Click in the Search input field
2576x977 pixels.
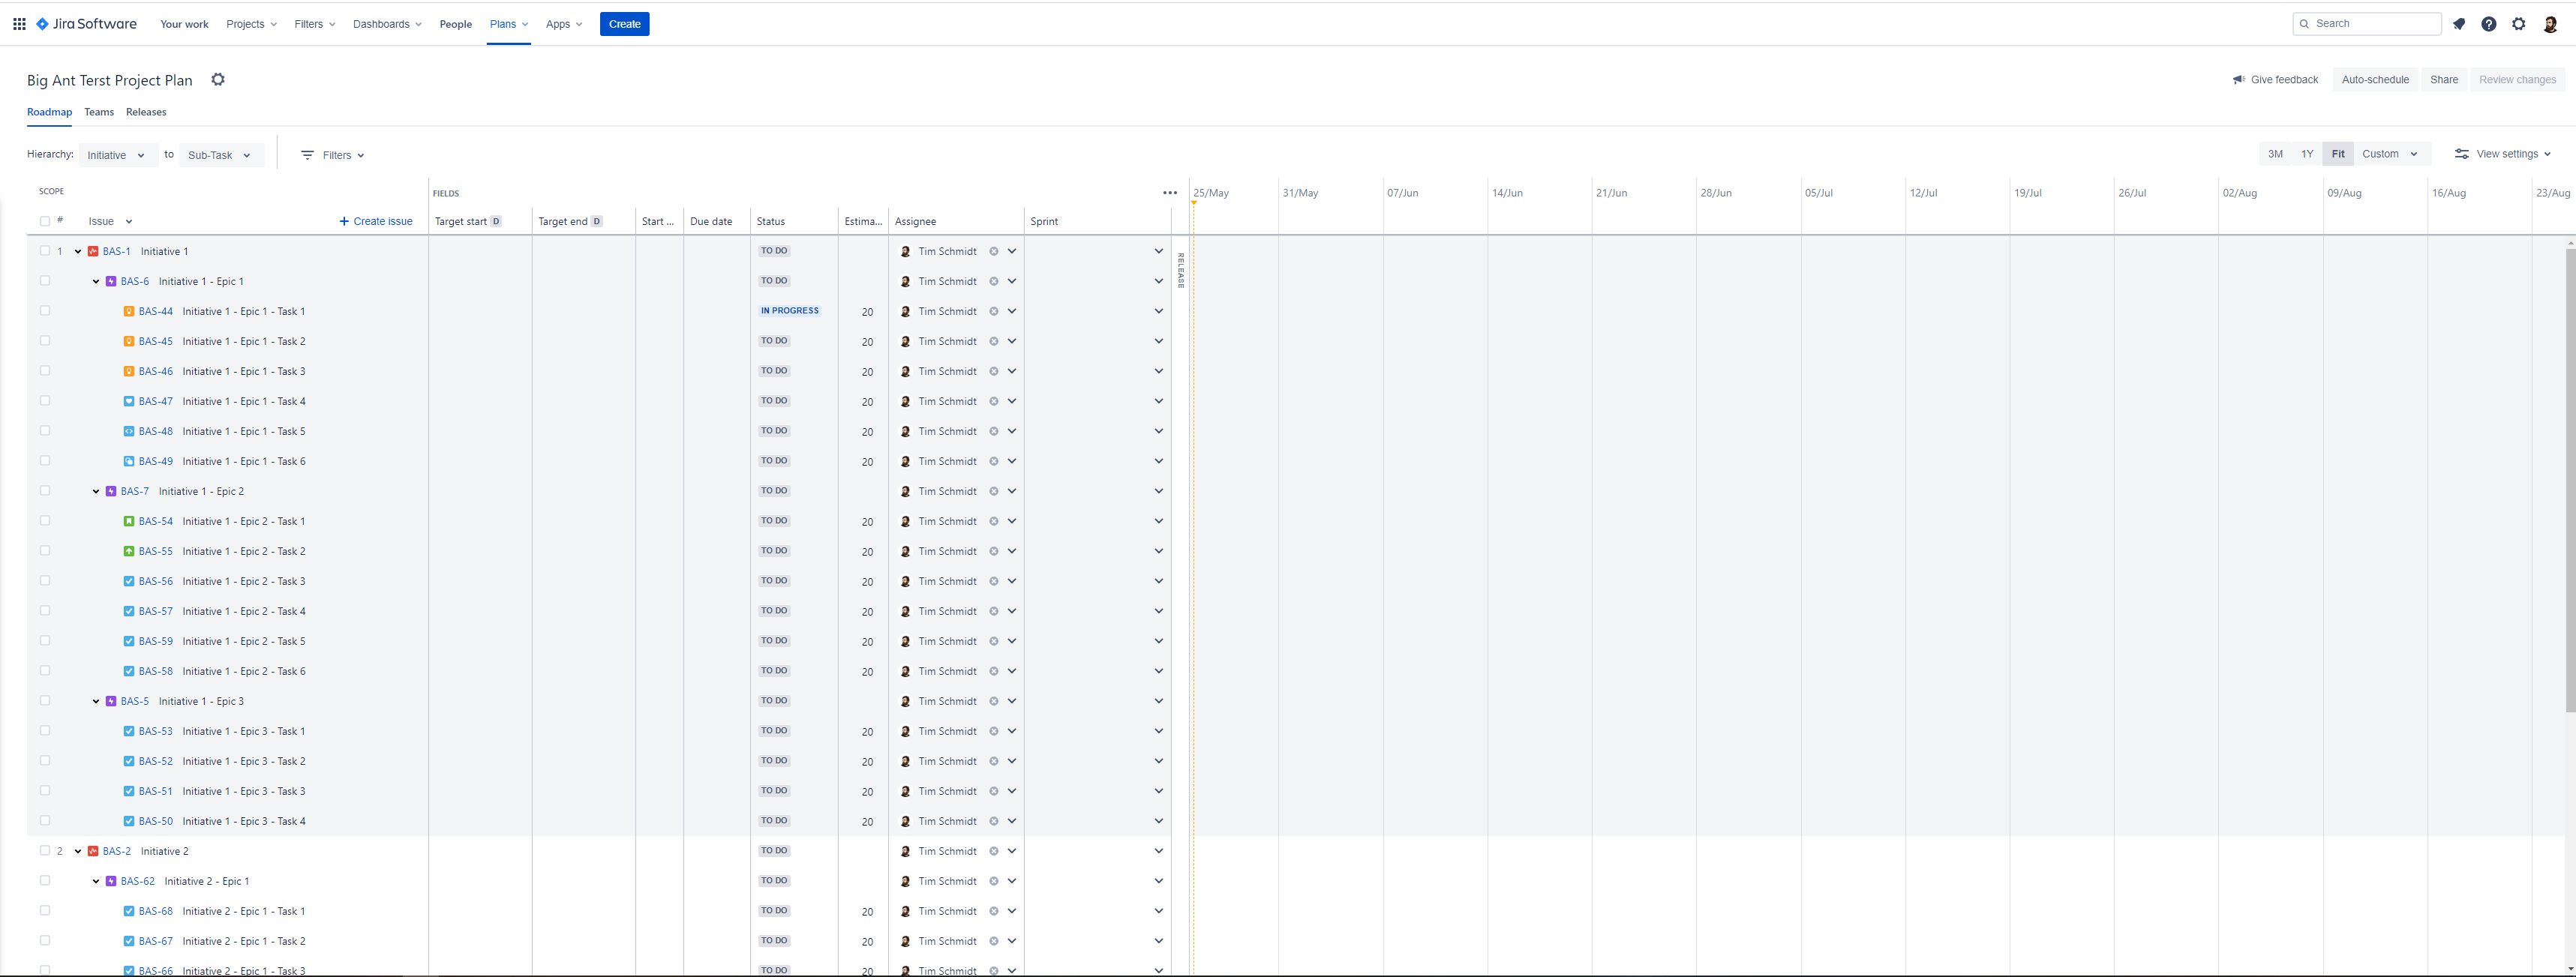coord(2367,24)
